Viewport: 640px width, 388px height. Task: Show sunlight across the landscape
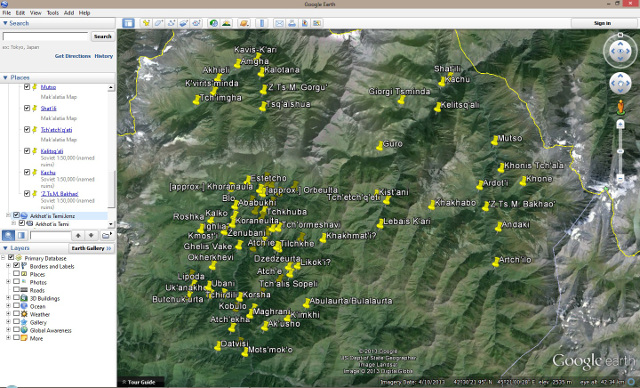pyautogui.click(x=226, y=23)
